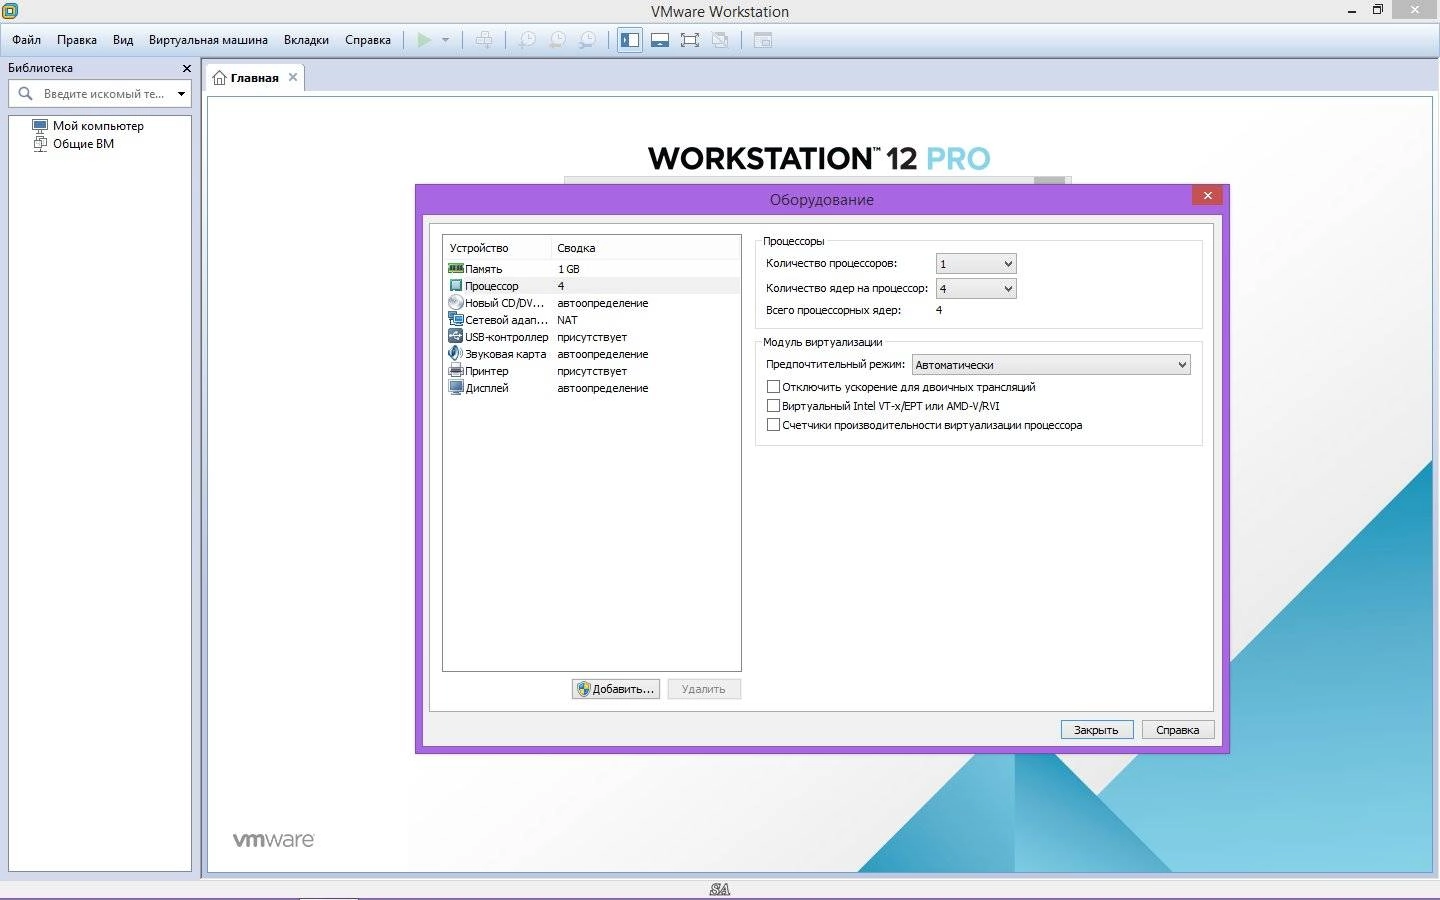1440x900 pixels.
Task: Close the Главная tab
Action: click(293, 77)
